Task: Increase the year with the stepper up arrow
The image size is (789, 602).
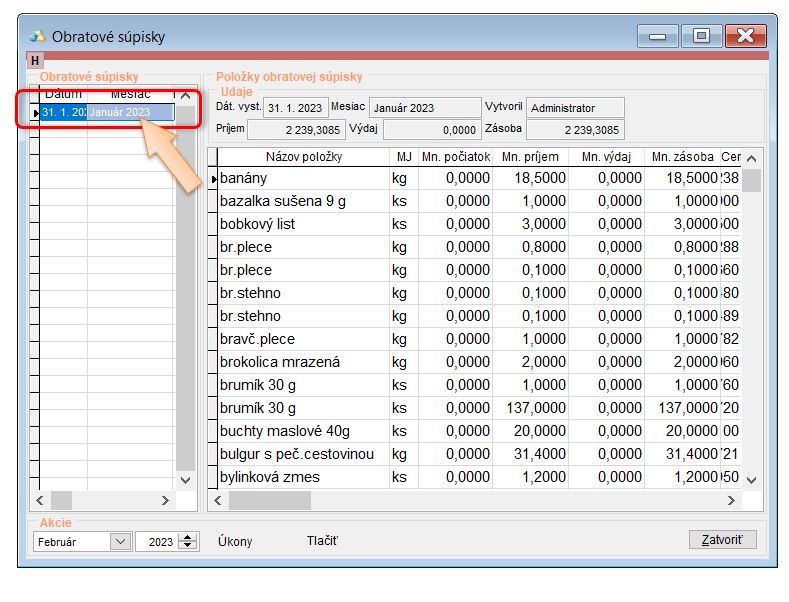Action: tap(189, 537)
